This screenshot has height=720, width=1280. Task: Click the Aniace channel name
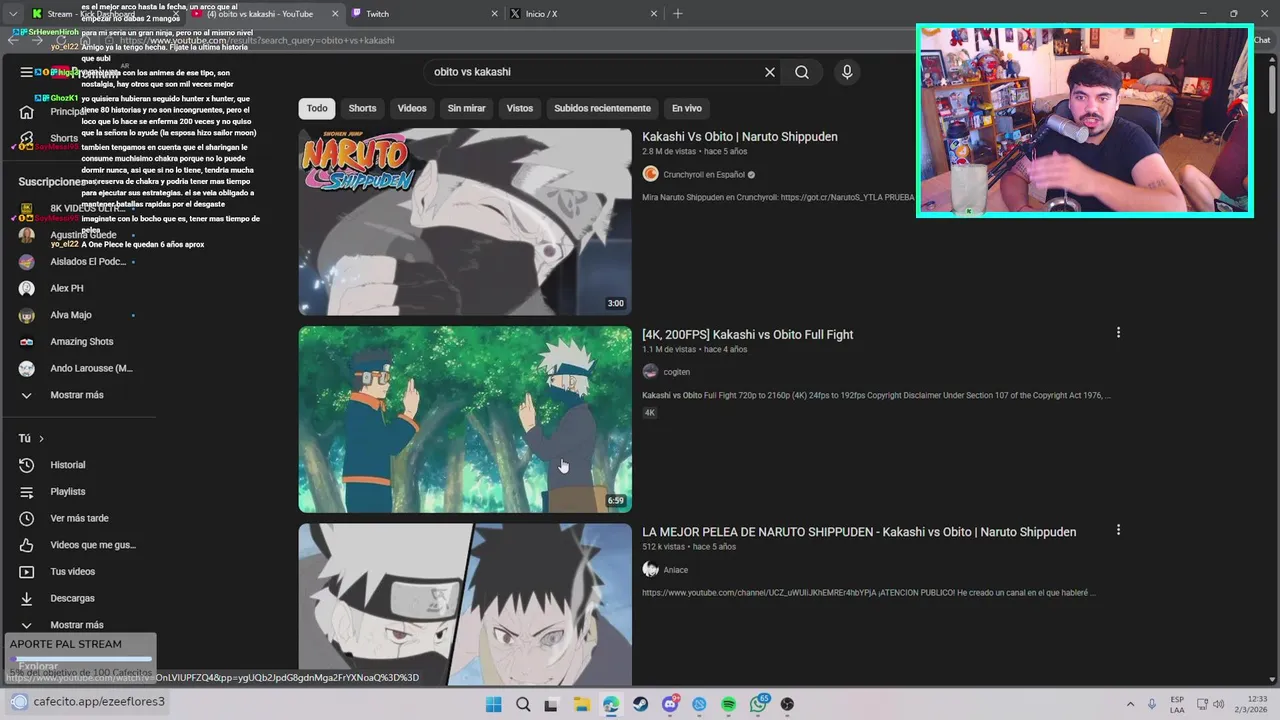tap(676, 570)
